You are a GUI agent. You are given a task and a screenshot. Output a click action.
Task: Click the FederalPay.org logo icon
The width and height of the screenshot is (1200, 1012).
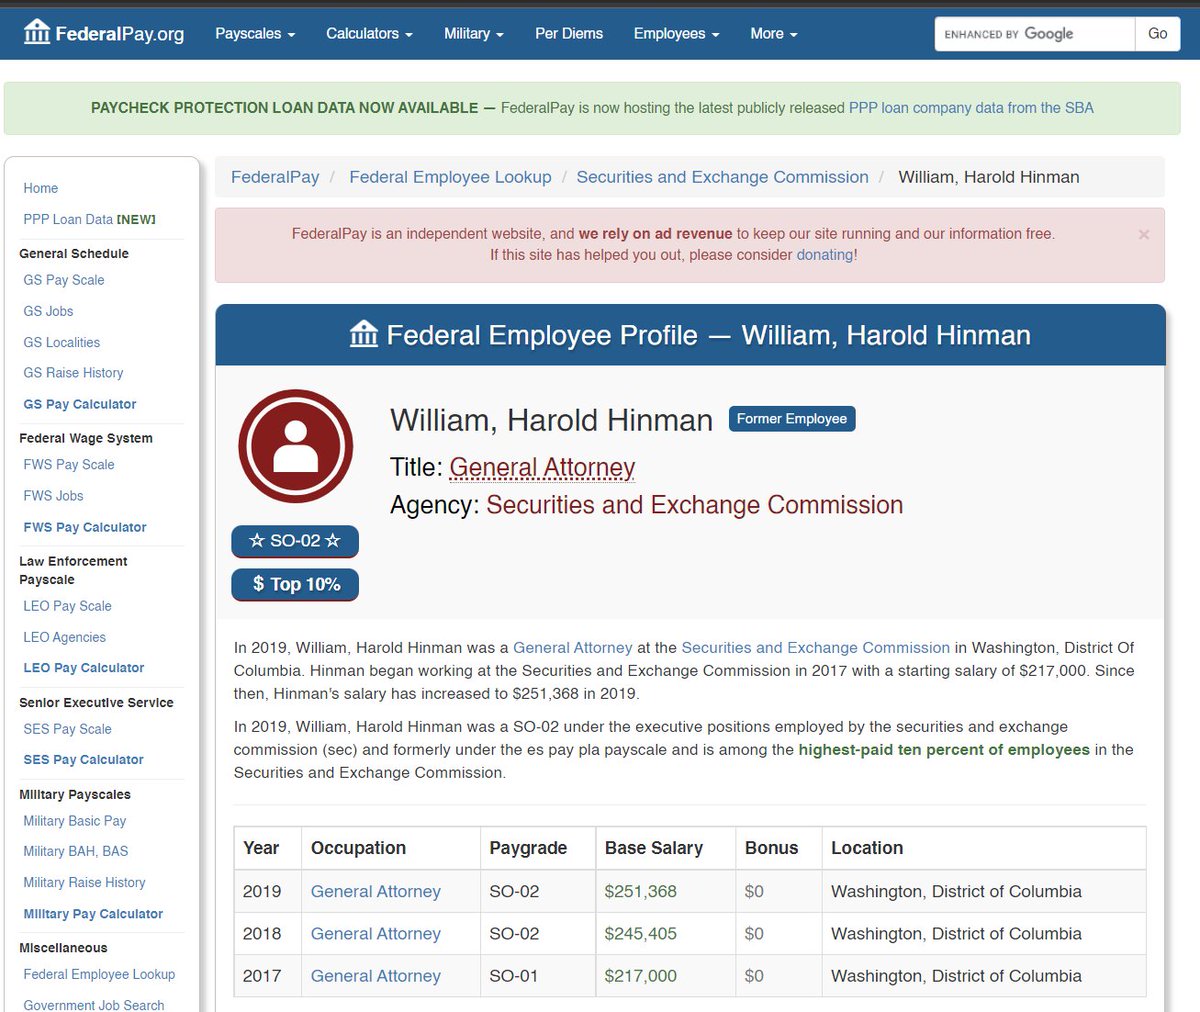click(37, 33)
